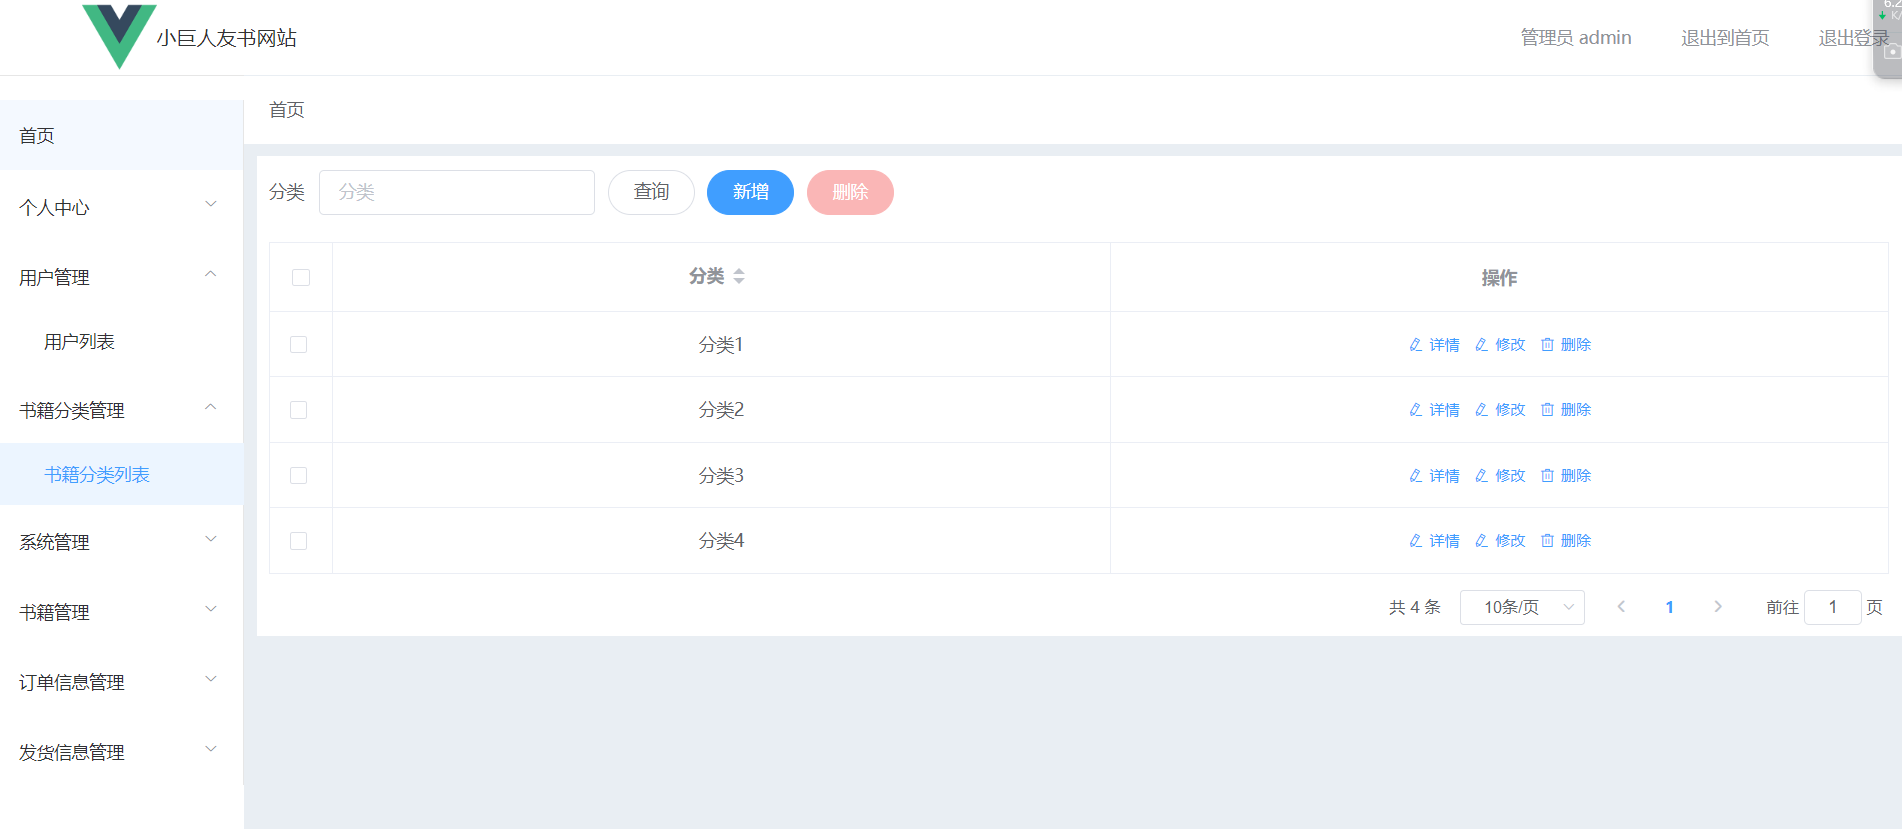
Task: Click the Vue logo icon
Action: [119, 36]
